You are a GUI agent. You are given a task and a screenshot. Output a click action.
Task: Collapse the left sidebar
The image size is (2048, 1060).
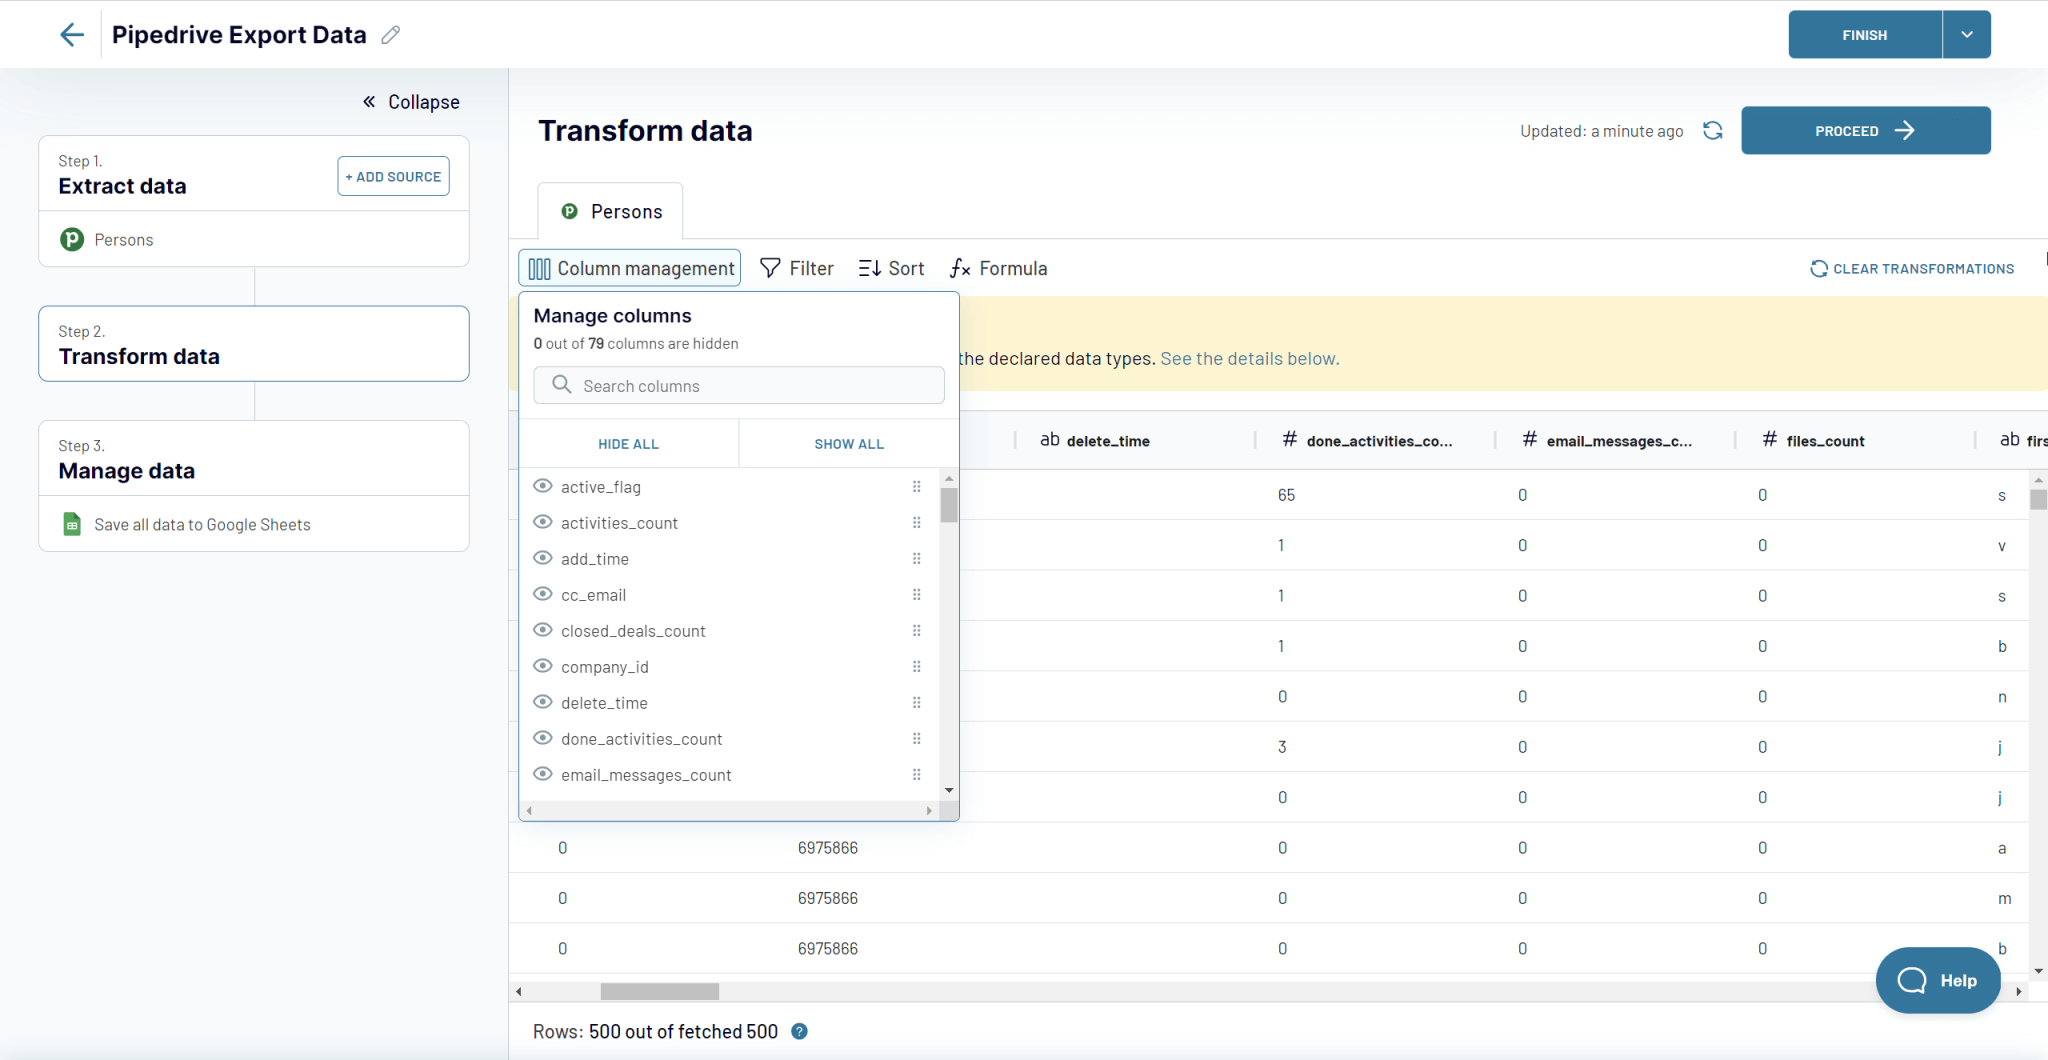tap(410, 101)
